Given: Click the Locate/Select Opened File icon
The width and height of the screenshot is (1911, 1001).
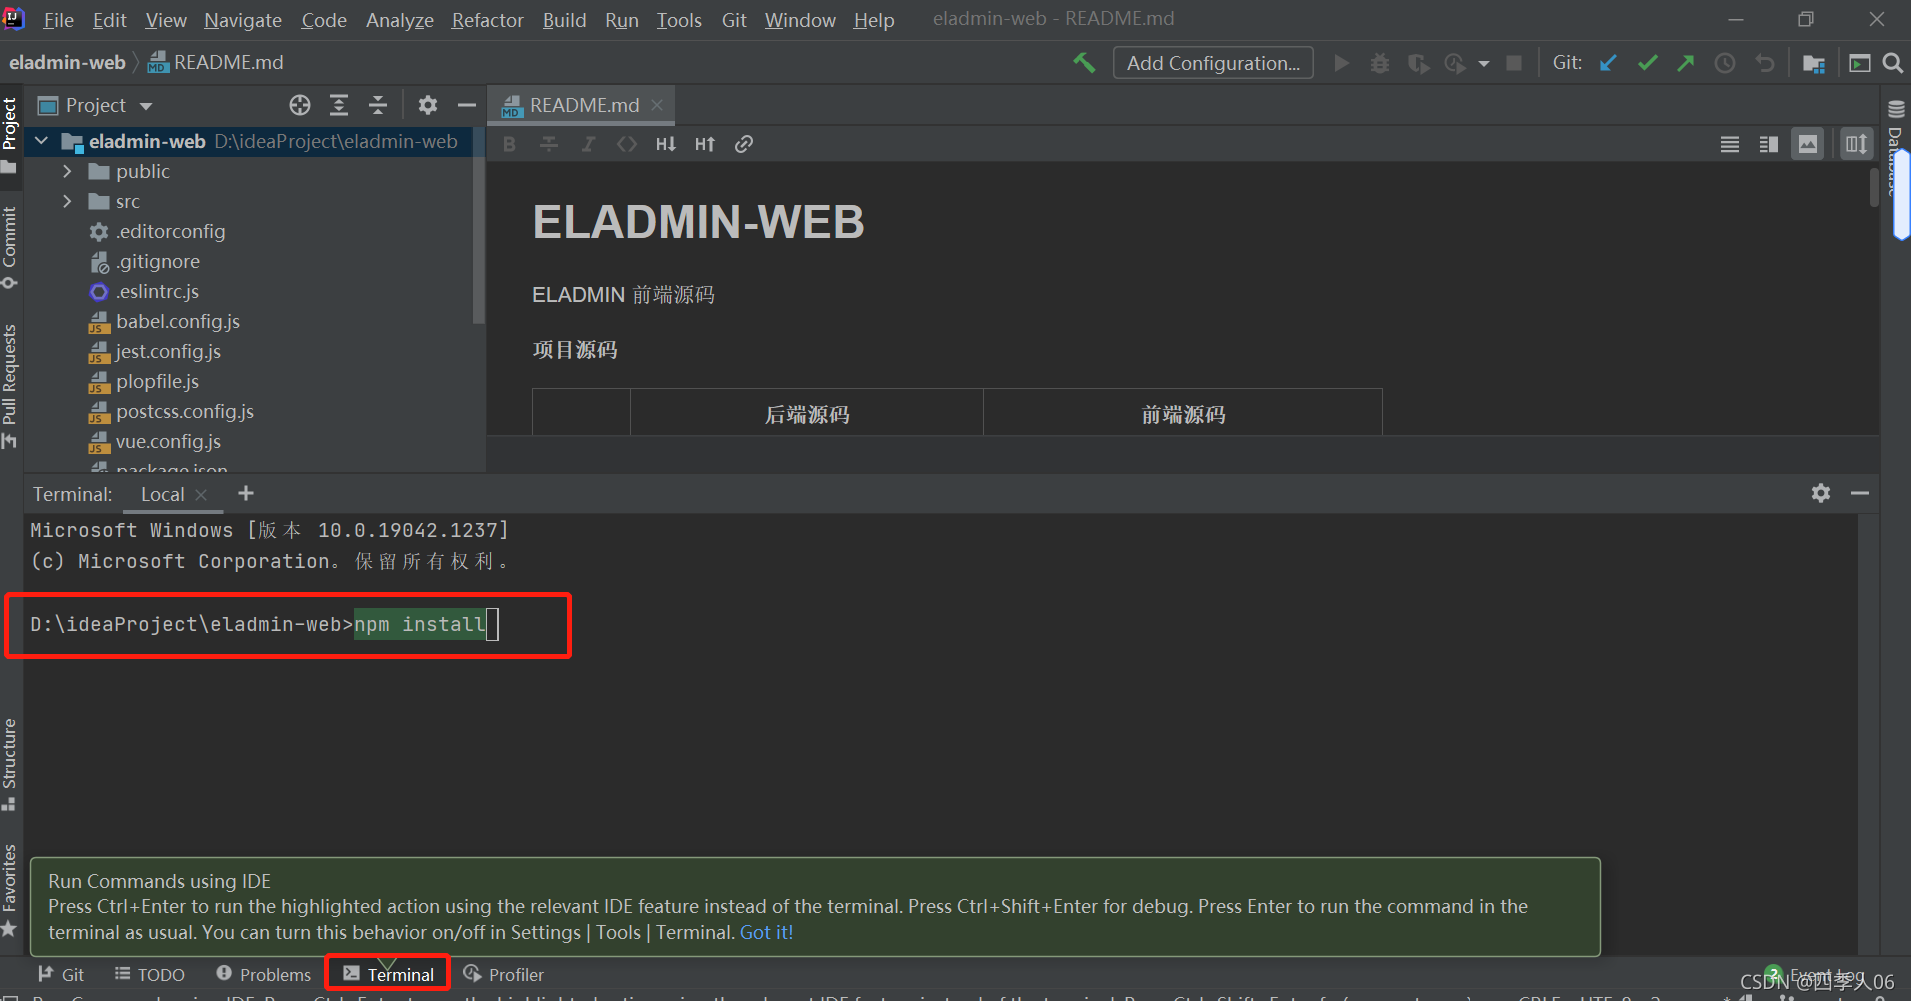Looking at the screenshot, I should pos(300,105).
